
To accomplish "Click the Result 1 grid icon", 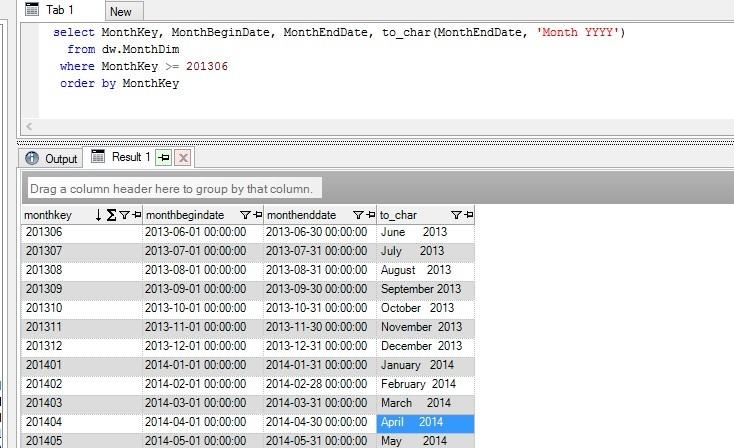I will tap(98, 156).
